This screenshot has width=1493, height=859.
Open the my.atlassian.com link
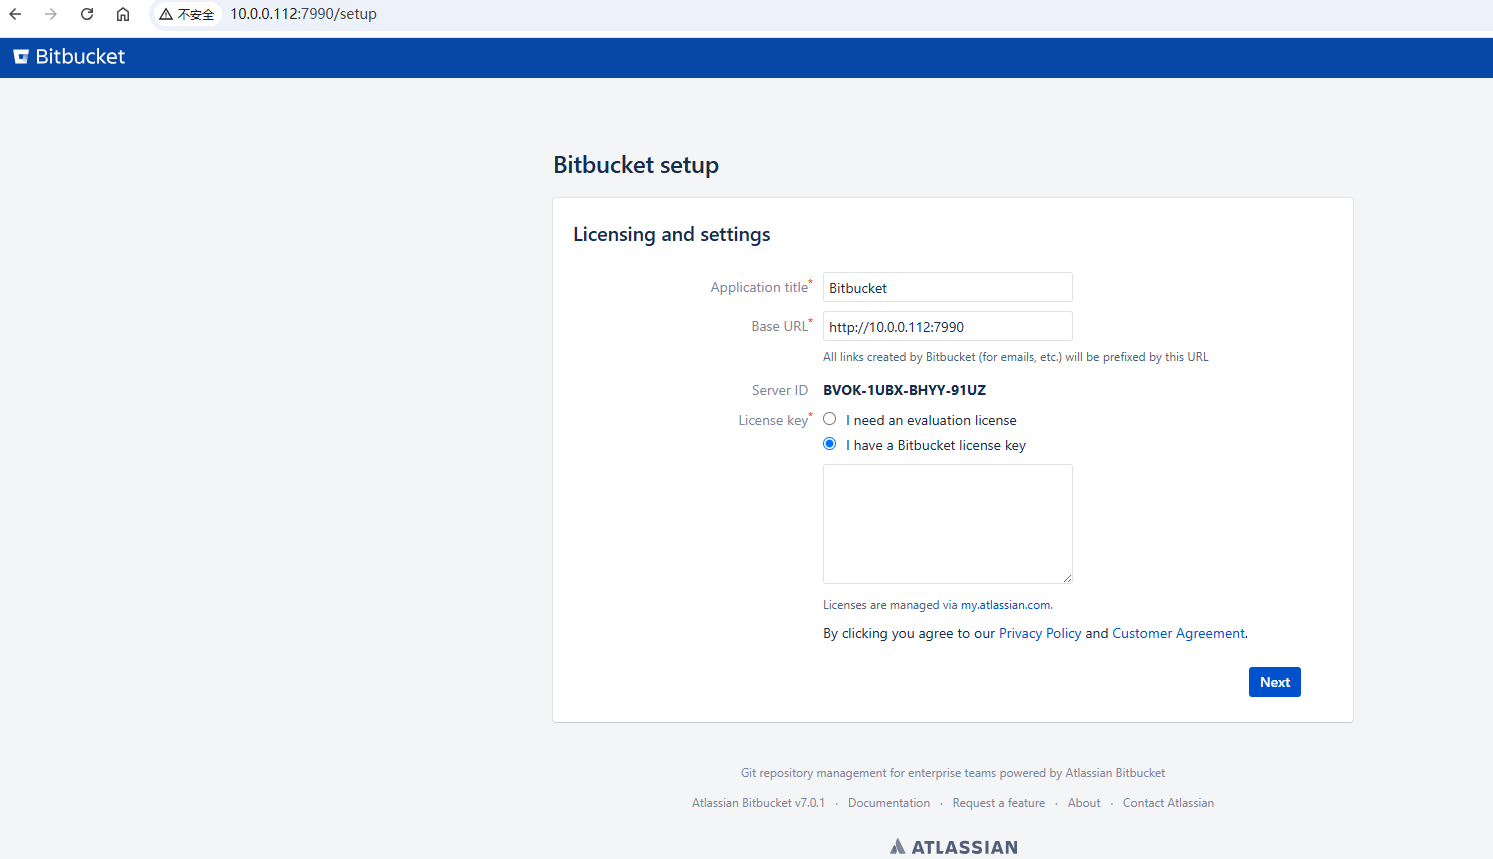click(x=1005, y=605)
